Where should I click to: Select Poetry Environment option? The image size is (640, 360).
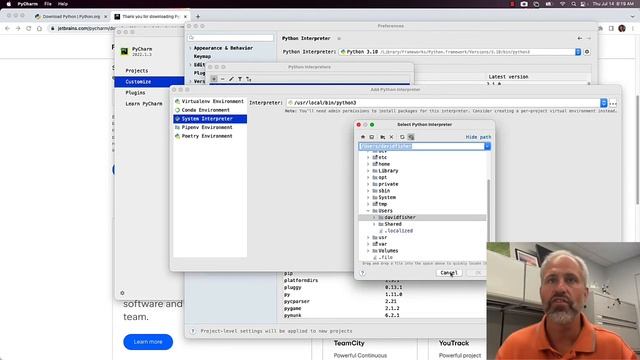click(x=209, y=136)
